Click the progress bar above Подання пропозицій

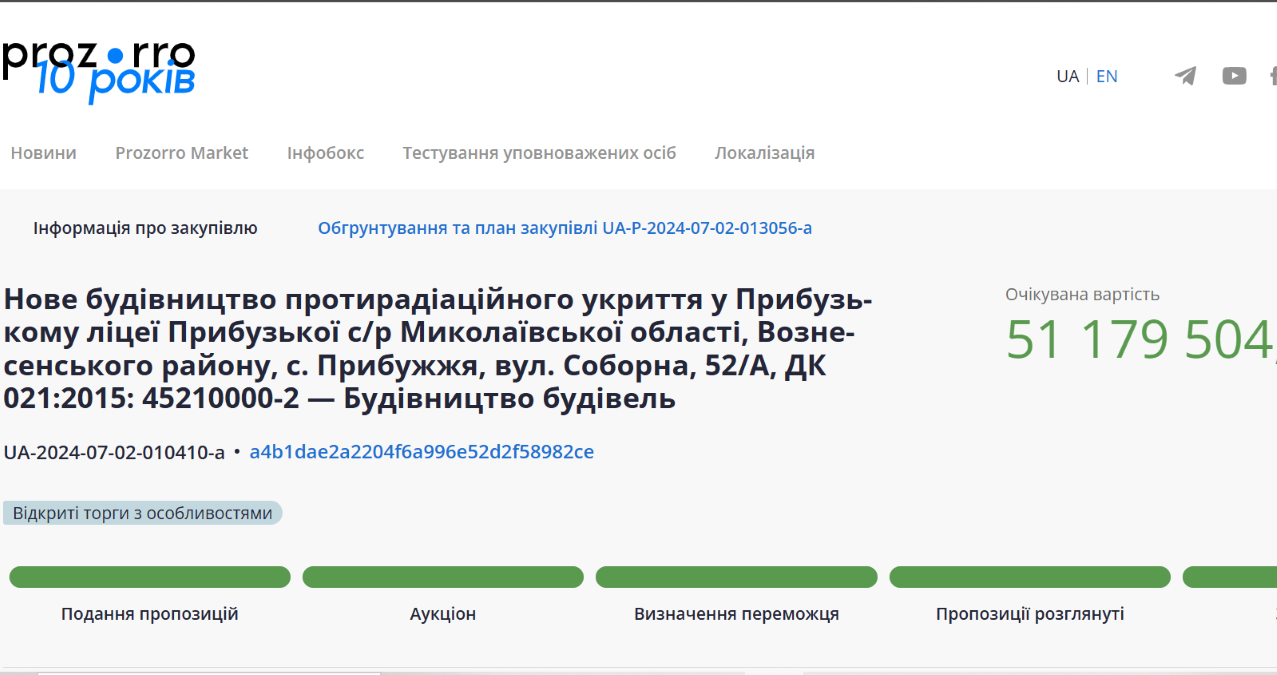(150, 577)
